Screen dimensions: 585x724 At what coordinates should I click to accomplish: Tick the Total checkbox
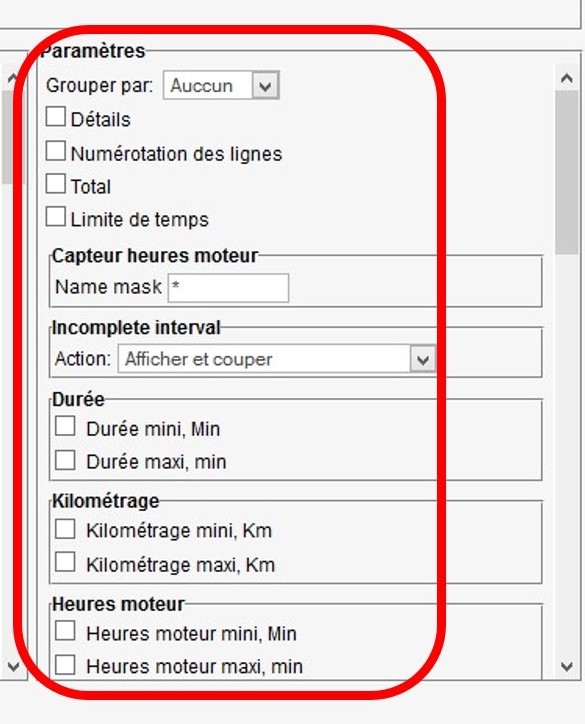point(55,184)
